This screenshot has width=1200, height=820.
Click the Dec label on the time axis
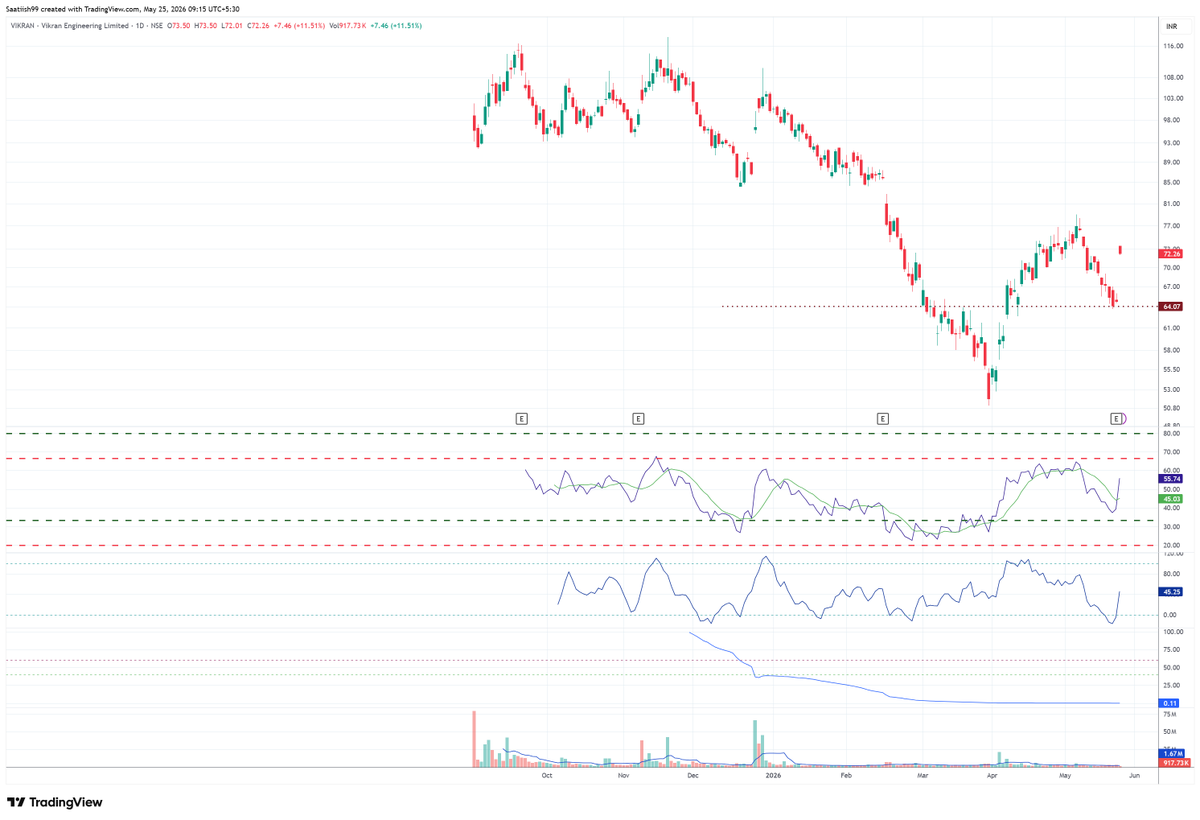(693, 775)
